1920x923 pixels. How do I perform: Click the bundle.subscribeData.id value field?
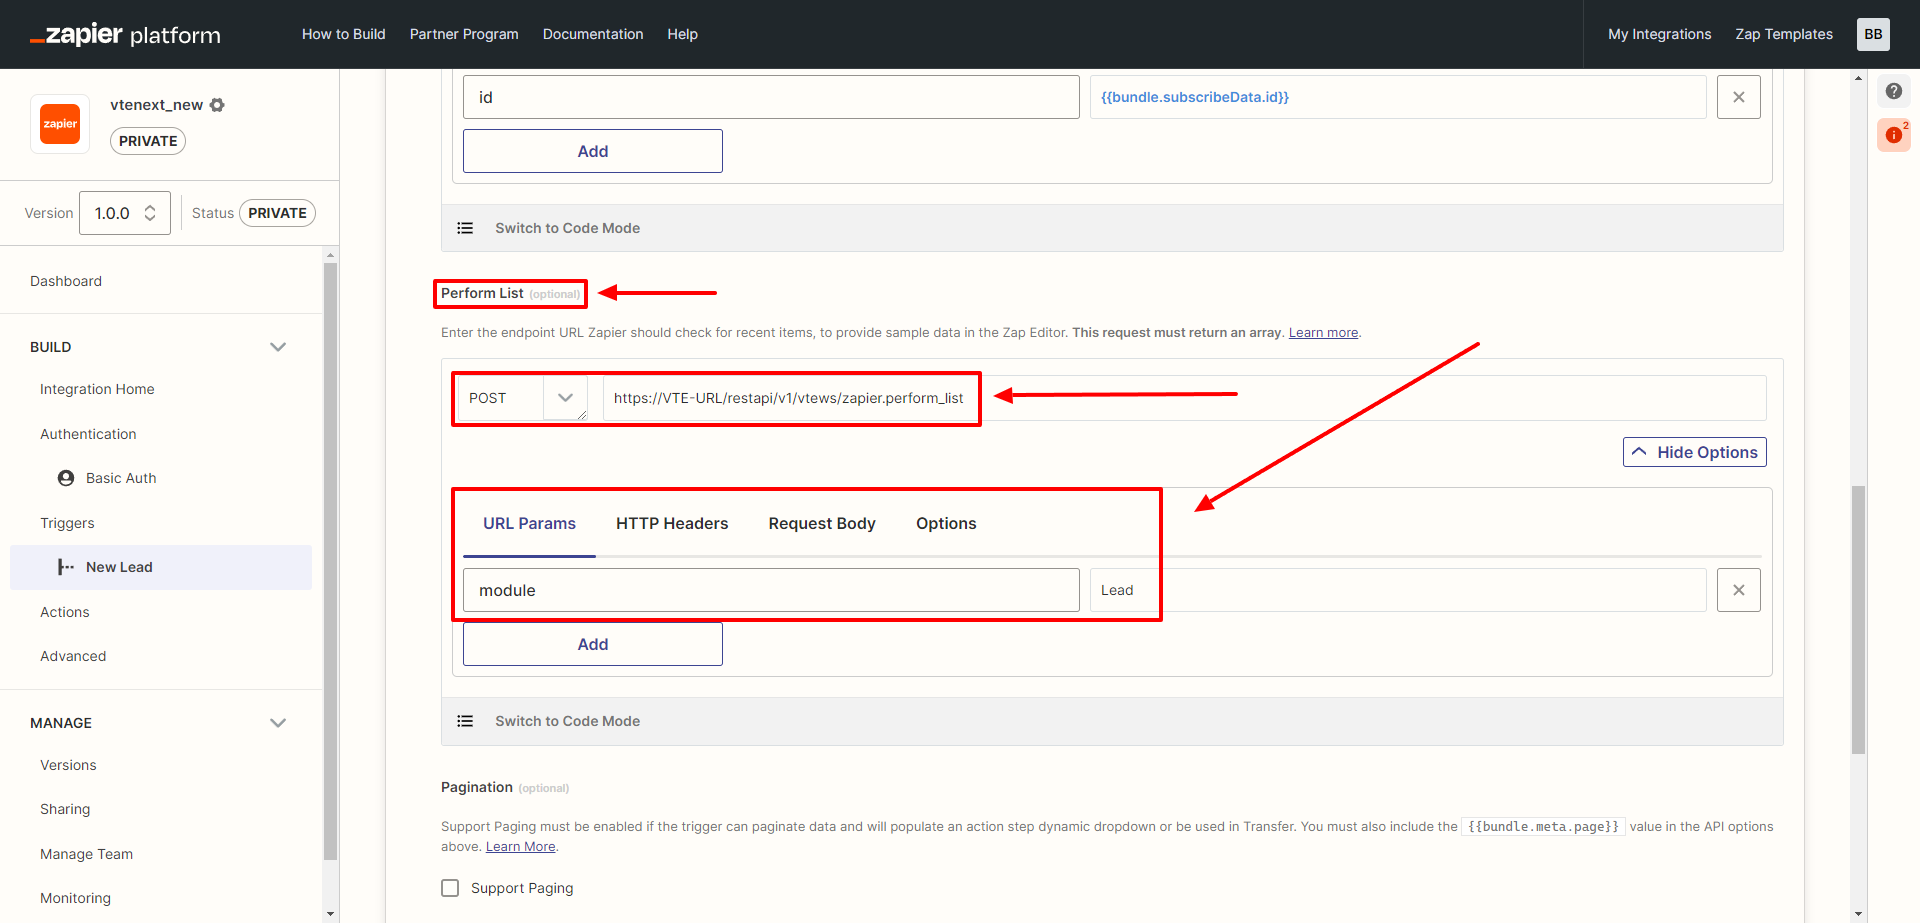[1398, 97]
